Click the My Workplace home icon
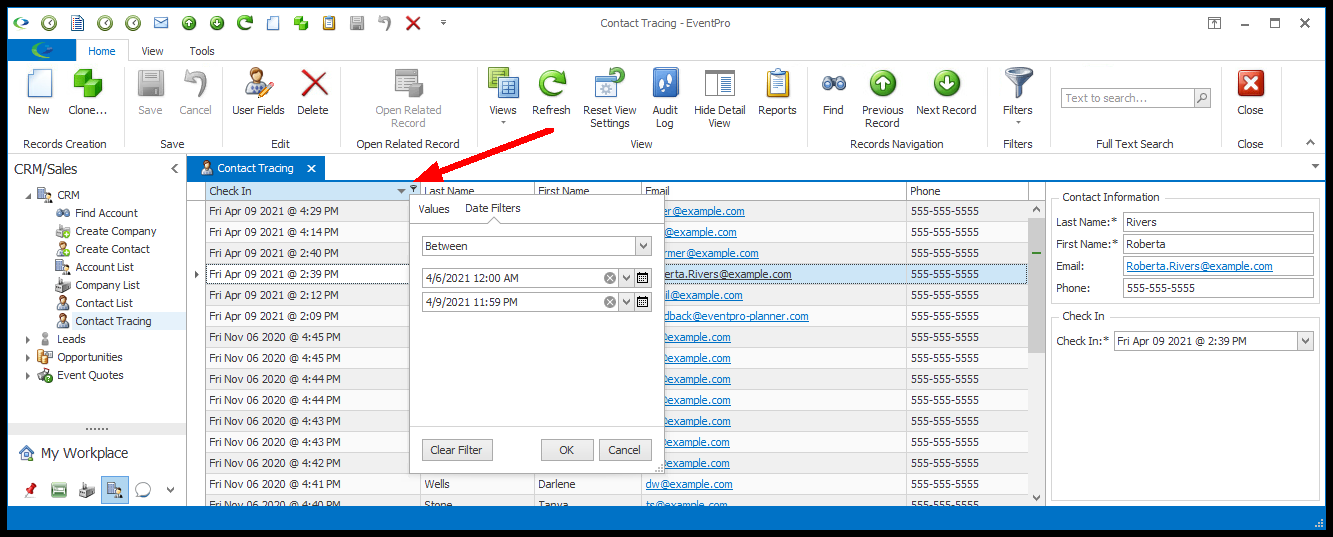Image resolution: width=1333 pixels, height=537 pixels. point(27,453)
